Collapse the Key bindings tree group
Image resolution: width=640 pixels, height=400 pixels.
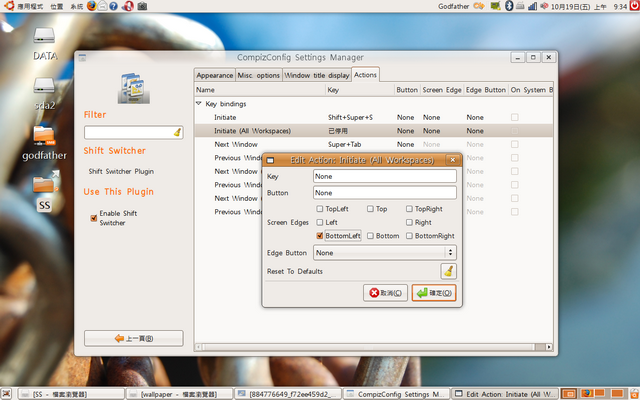point(199,104)
